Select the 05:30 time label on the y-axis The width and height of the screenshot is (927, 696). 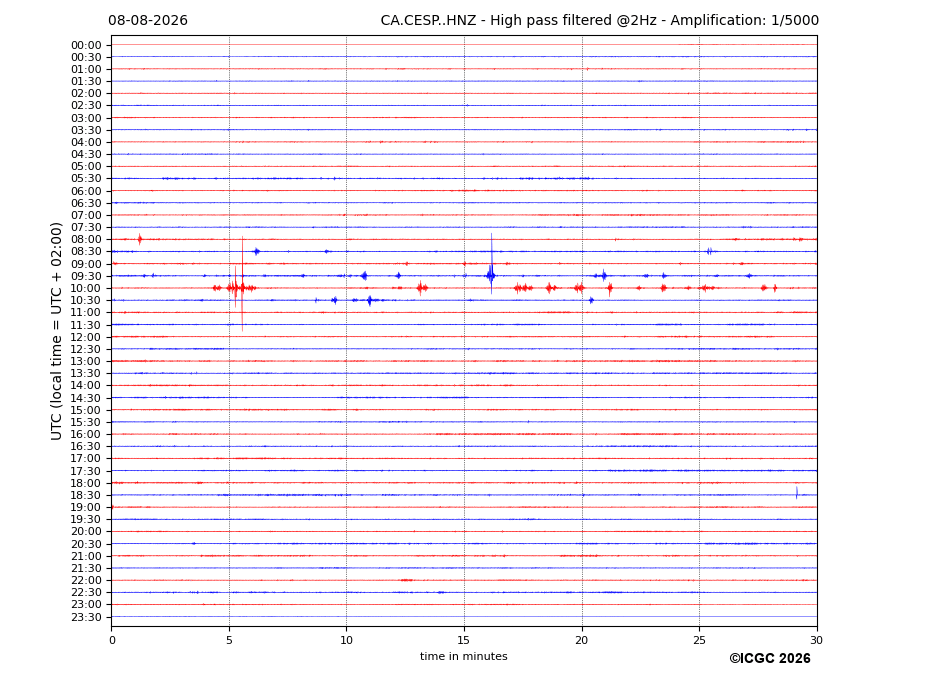tap(86, 179)
